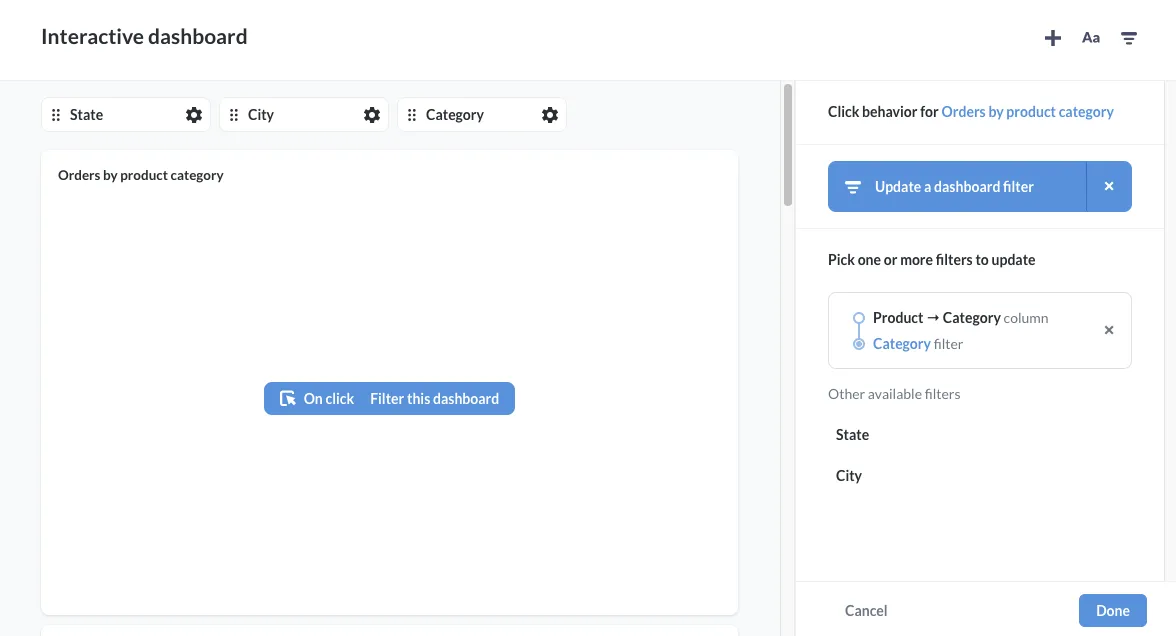Remove the Product Category filter mapping
Viewport: 1176px width, 636px height.
pyautogui.click(x=1108, y=330)
